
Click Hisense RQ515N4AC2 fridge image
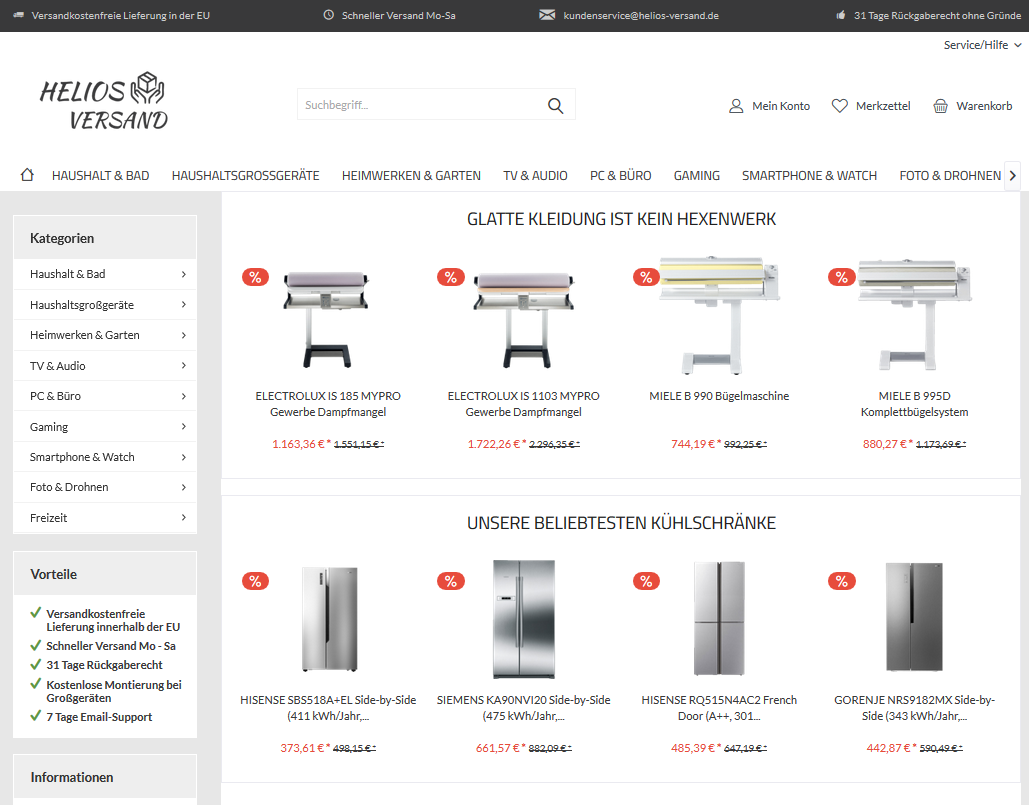pos(719,619)
